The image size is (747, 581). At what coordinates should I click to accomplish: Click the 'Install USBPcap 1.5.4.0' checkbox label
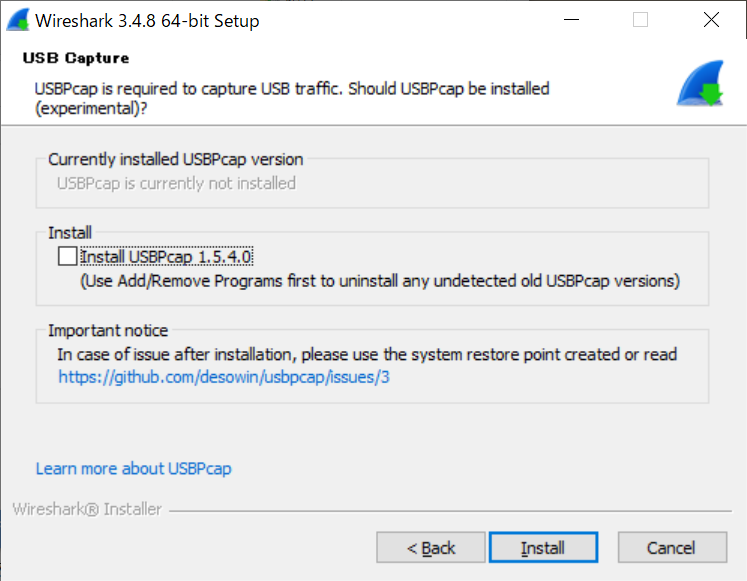tap(166, 257)
